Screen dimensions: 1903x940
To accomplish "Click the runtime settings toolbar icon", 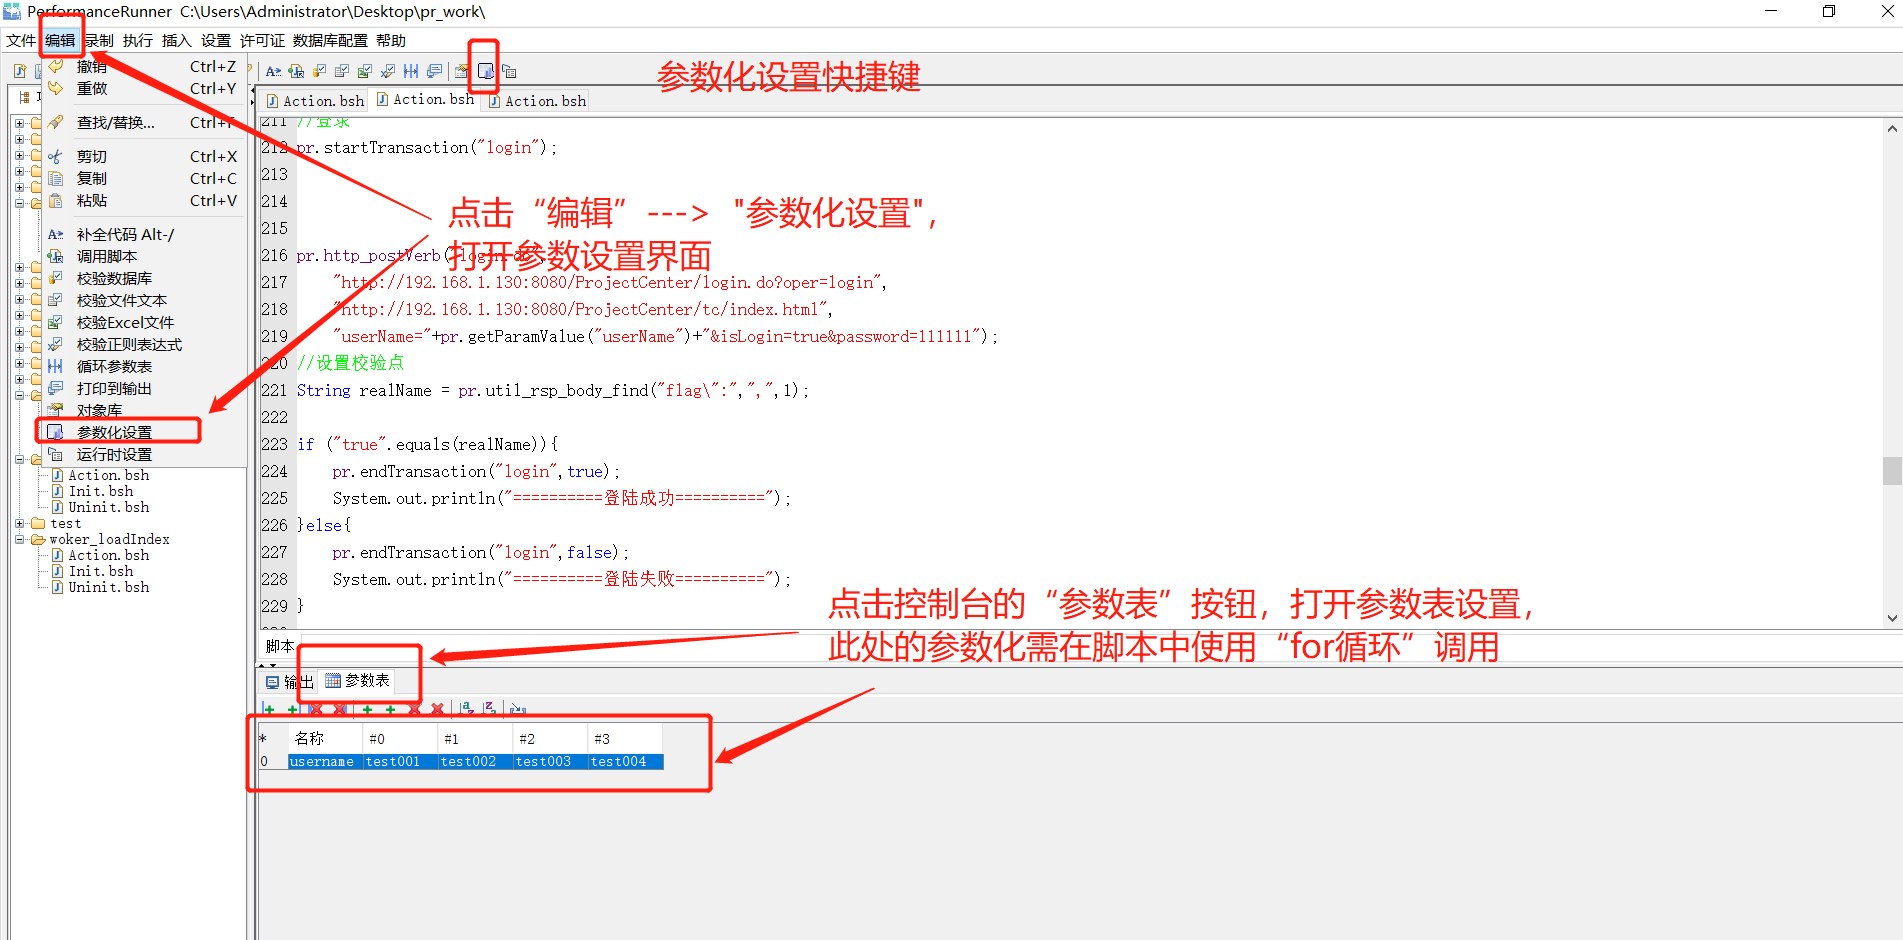I will 509,71.
